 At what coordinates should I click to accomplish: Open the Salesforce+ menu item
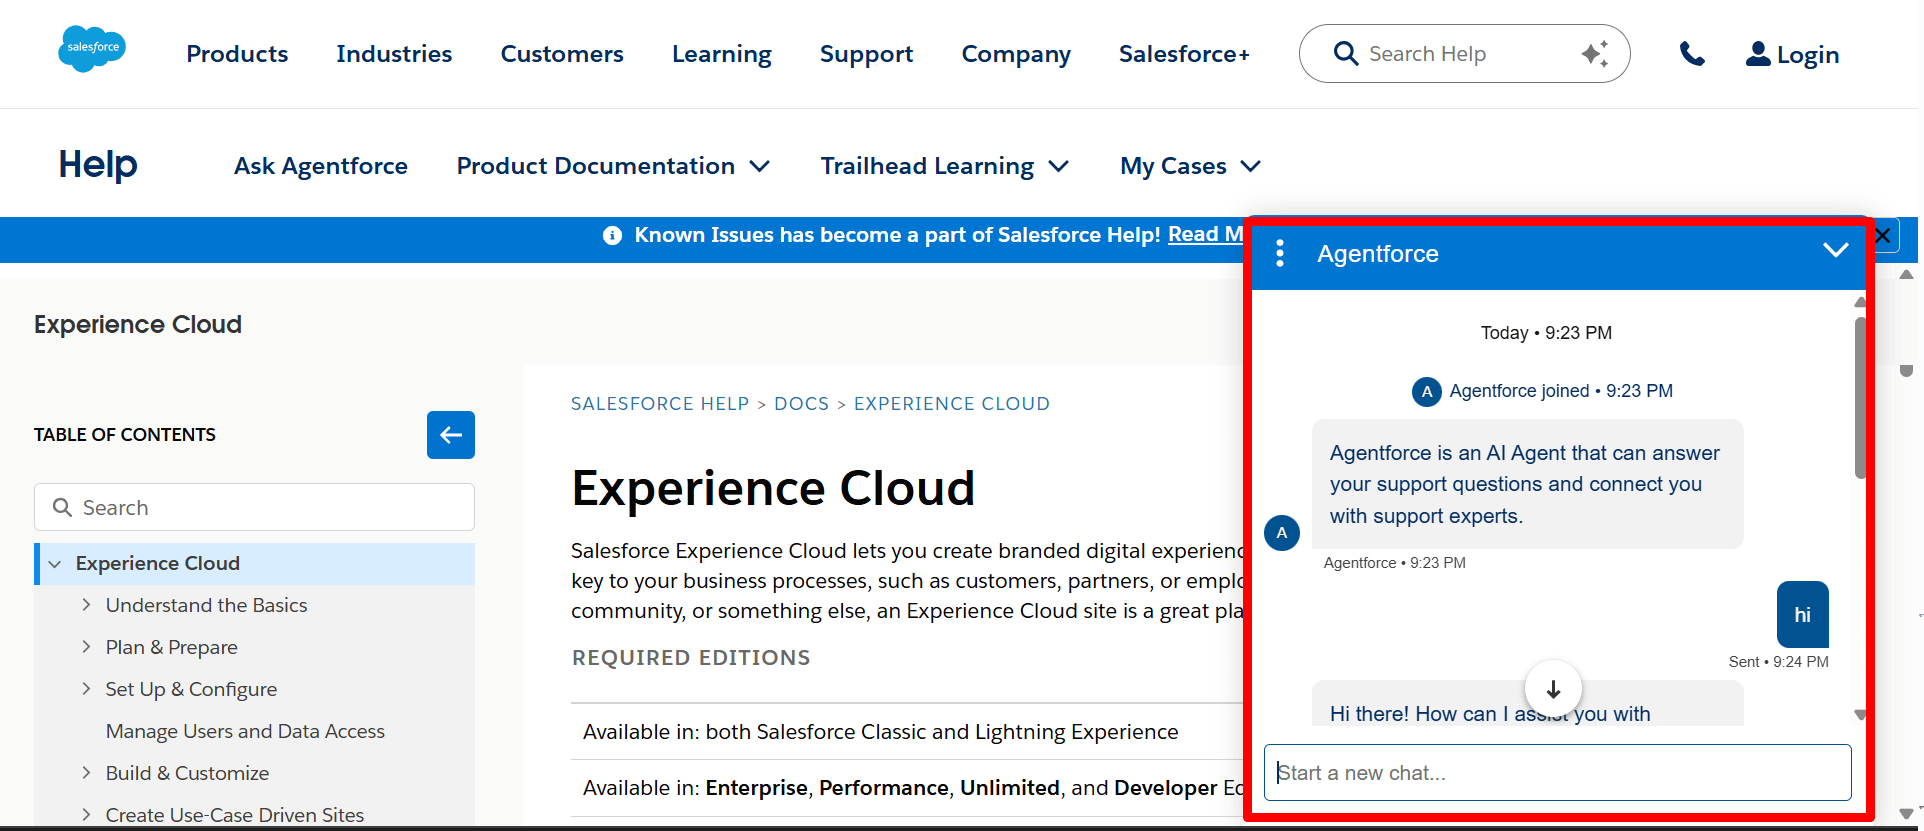point(1184,54)
